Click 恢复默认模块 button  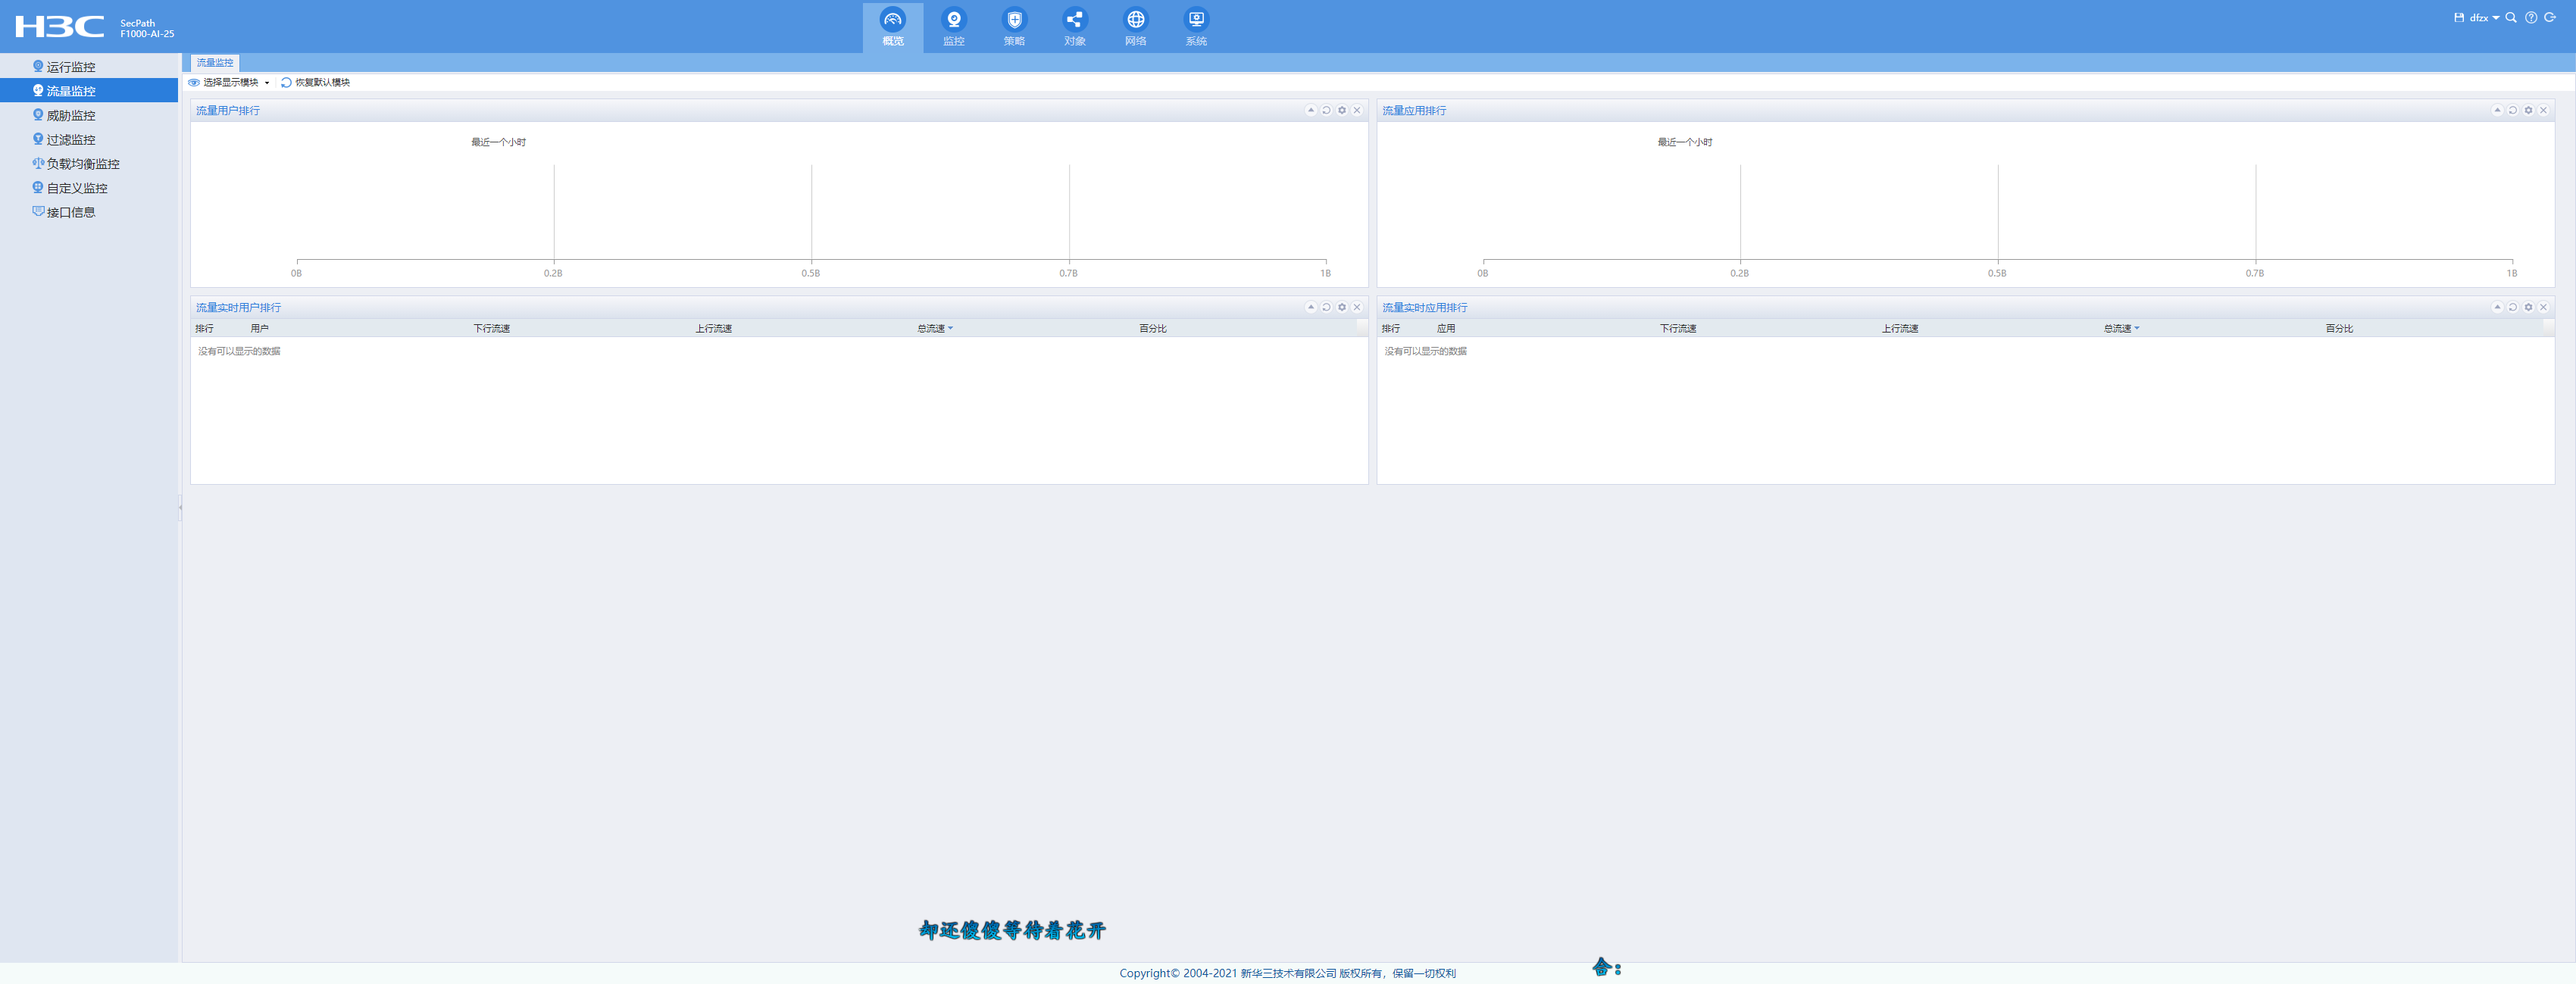316,82
